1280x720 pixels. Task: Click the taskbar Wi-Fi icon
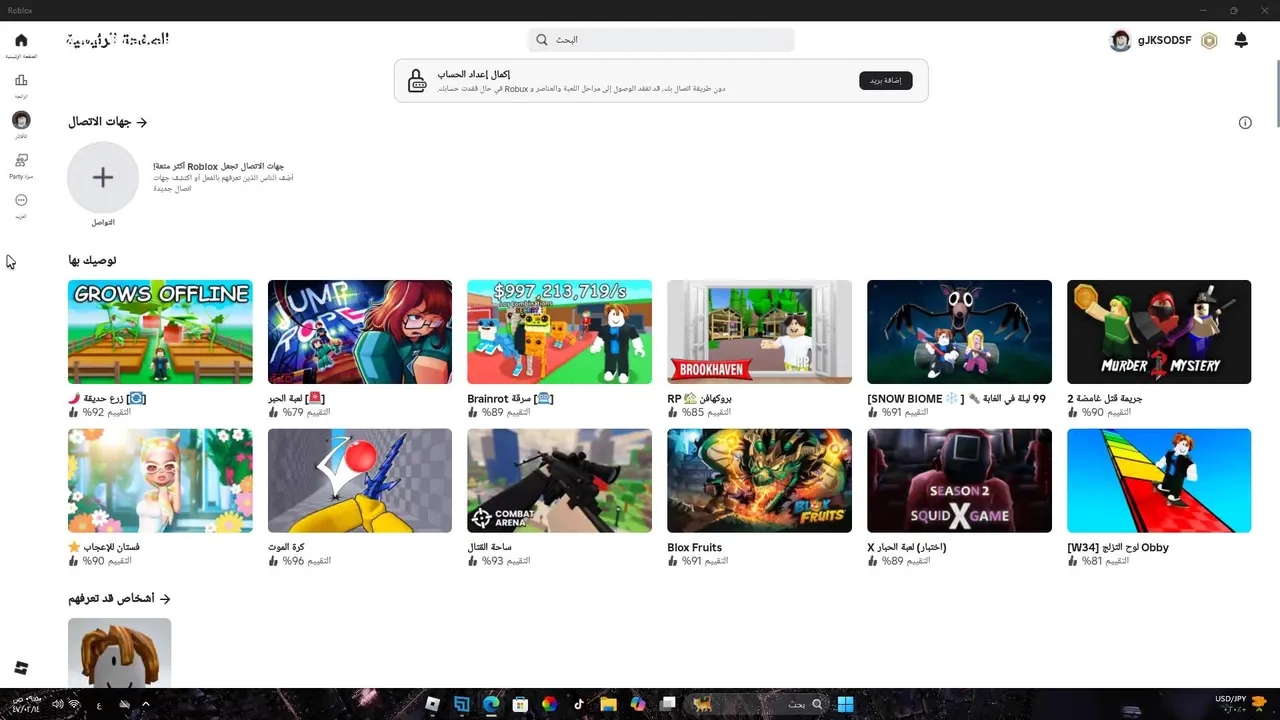click(74, 704)
